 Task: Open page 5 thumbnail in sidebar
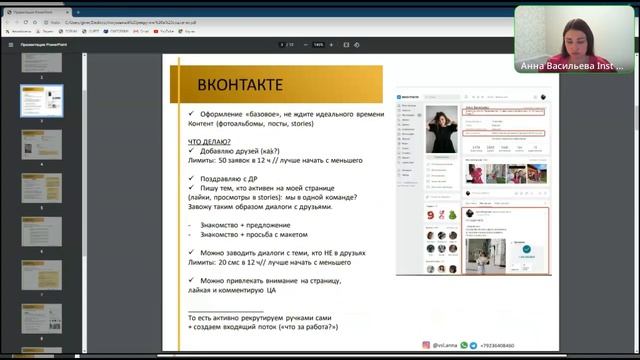tap(42, 188)
